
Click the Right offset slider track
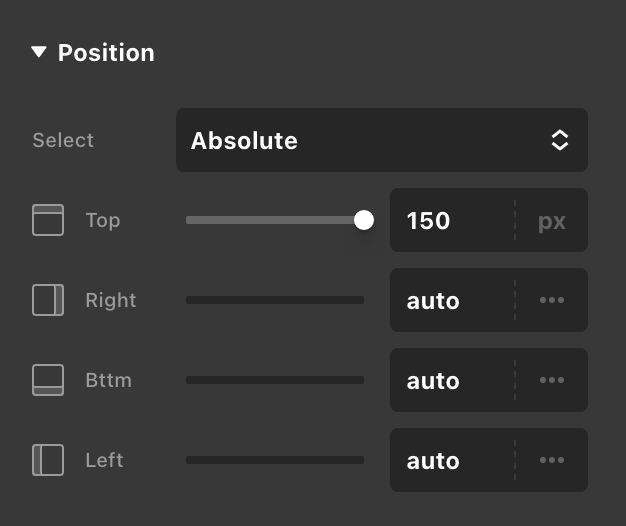click(275, 300)
